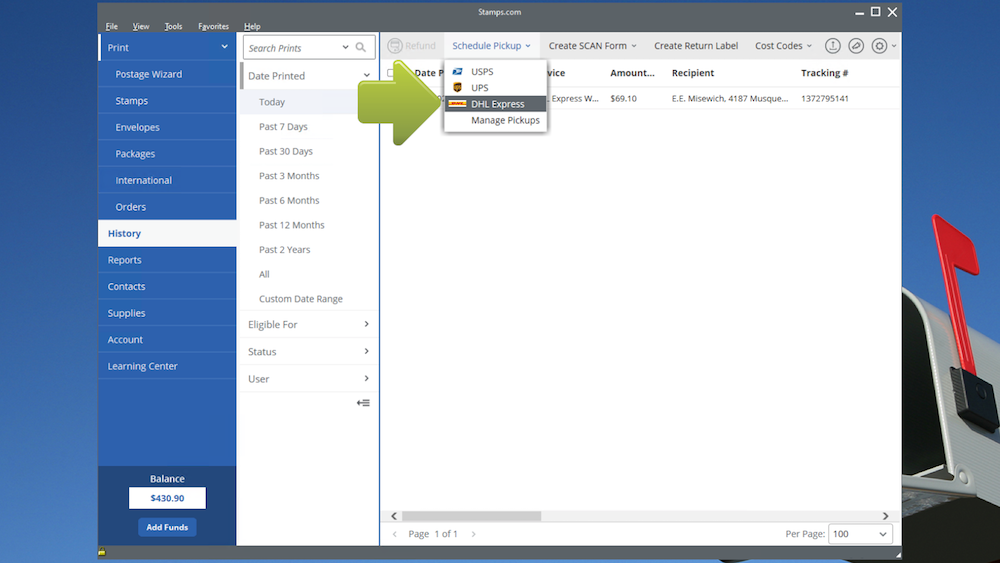The image size is (1000, 563).
Task: Click the Add Funds button
Action: tap(167, 527)
